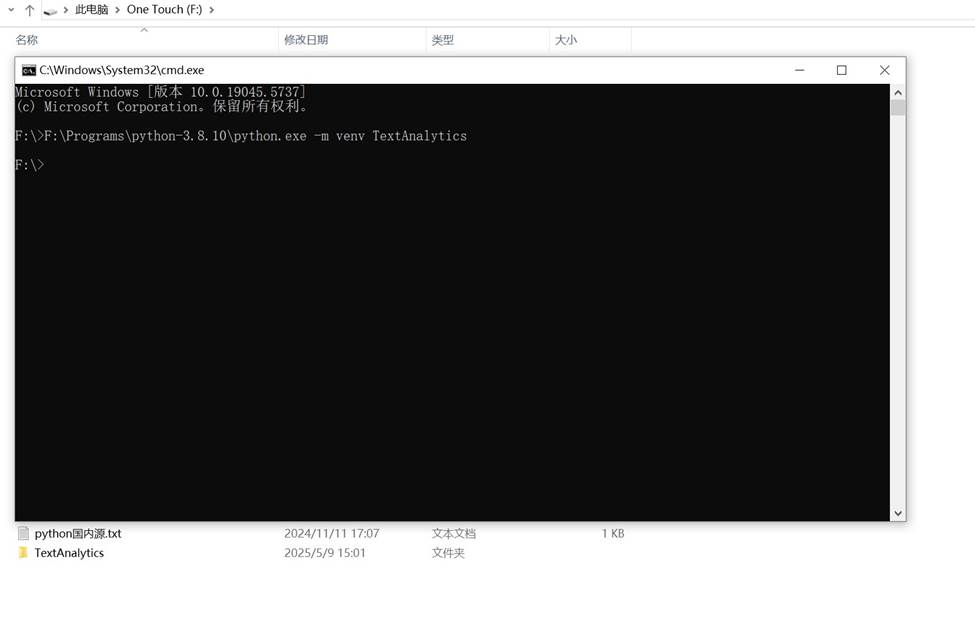Minimize the cmd.exe window

tap(799, 70)
